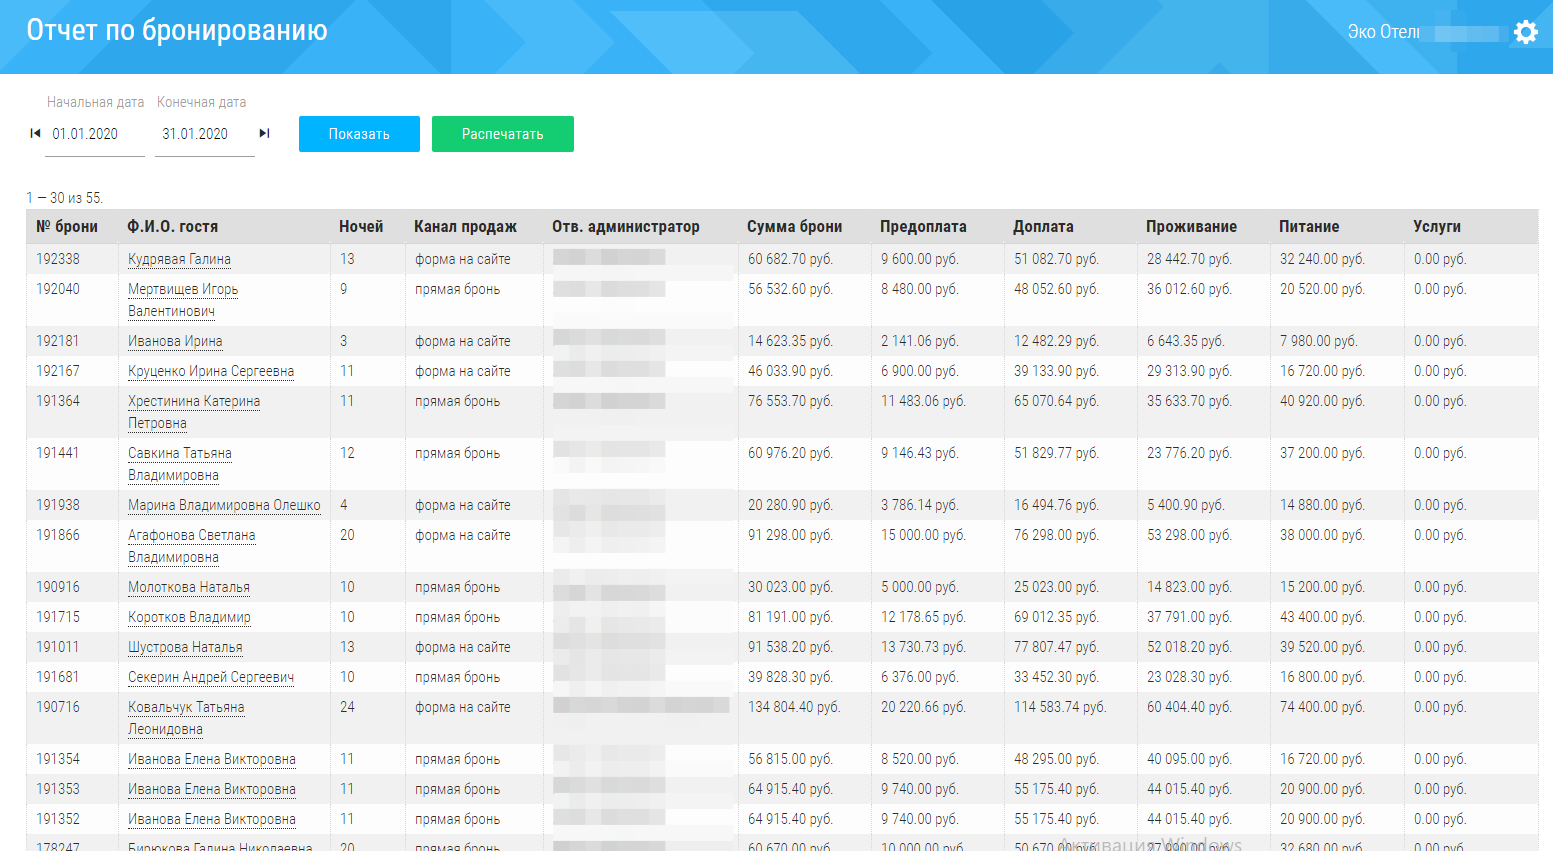Screen dimensions: 1553x851
Task: Select booking number 191011
Action: pos(58,647)
